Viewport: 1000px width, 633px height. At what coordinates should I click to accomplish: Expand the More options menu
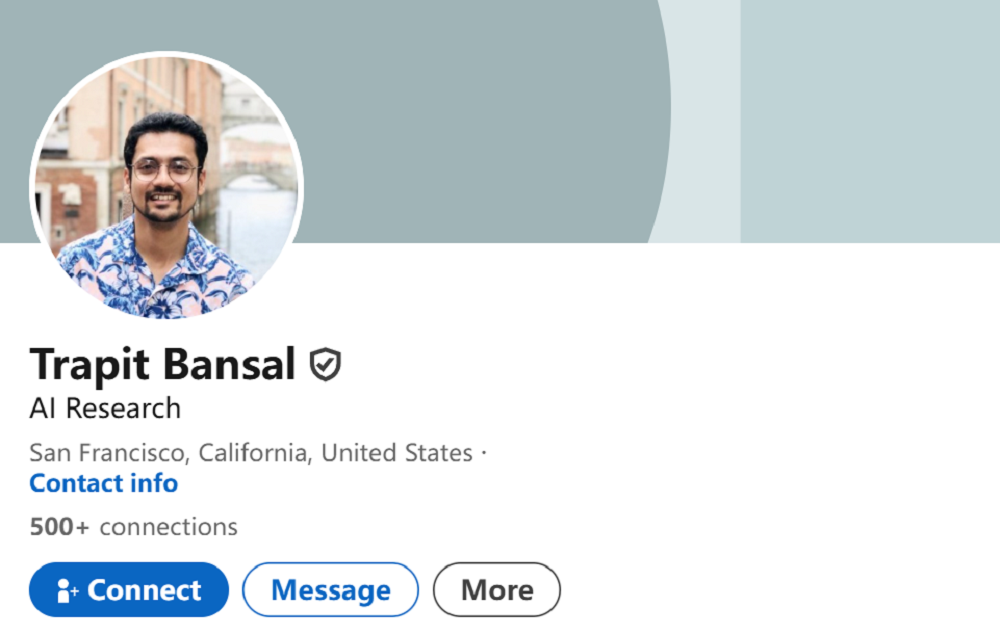[x=496, y=590]
